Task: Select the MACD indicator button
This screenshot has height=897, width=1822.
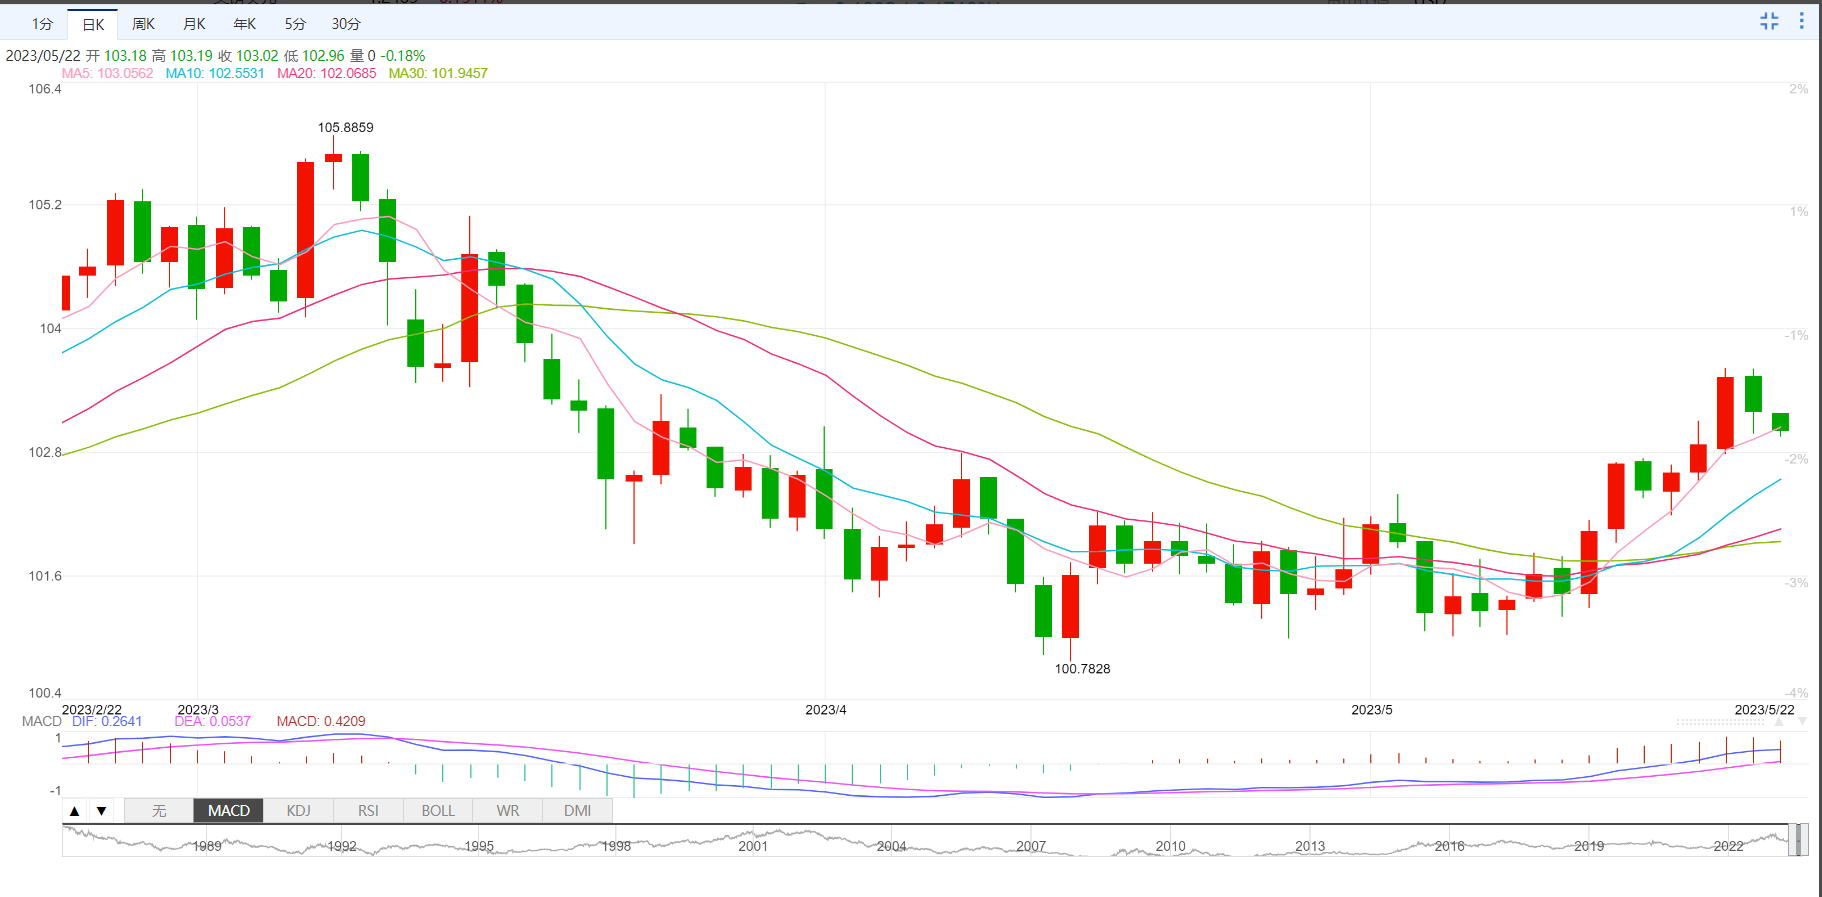Action: click(x=229, y=811)
